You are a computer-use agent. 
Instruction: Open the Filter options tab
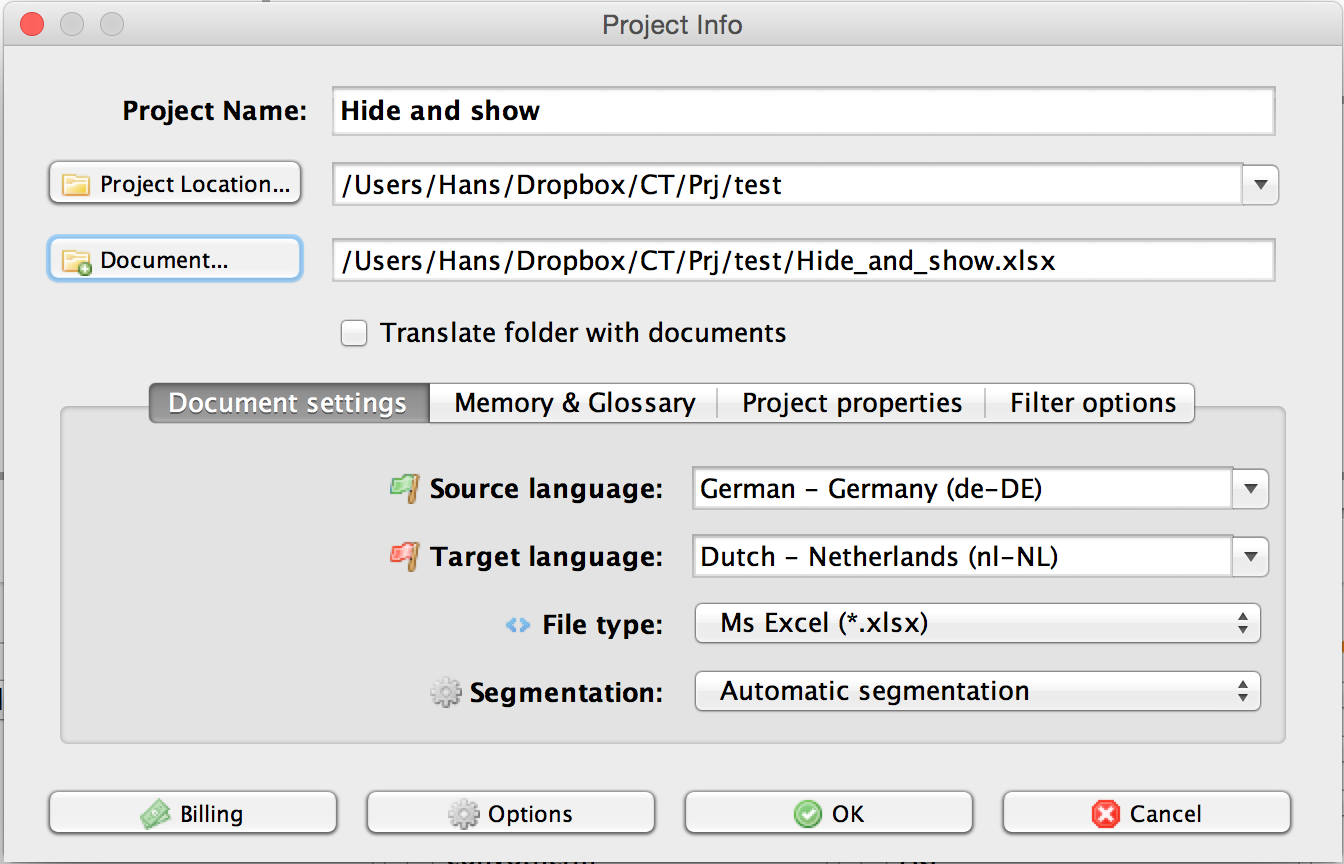(x=1092, y=403)
